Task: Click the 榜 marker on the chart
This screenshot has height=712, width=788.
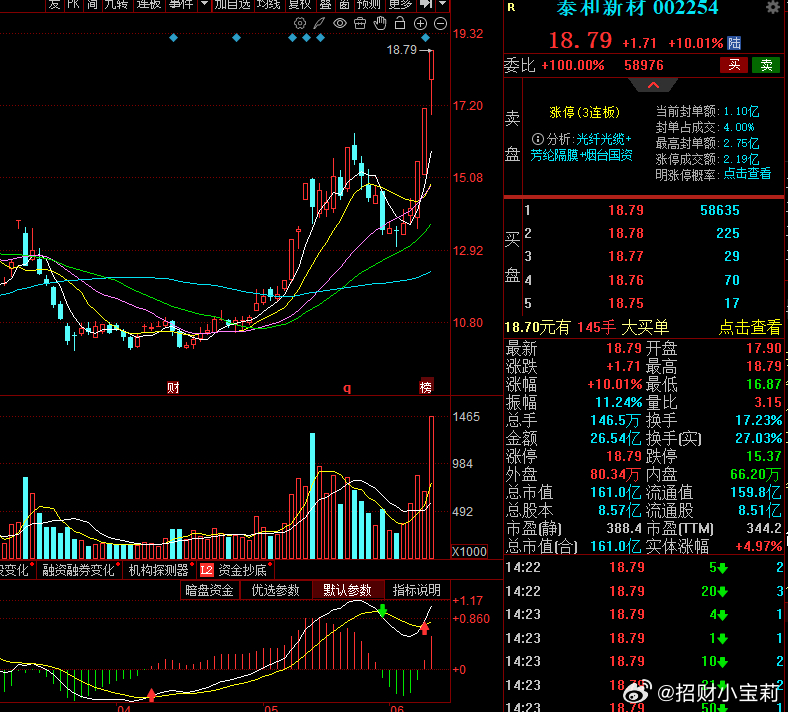Action: (426, 387)
